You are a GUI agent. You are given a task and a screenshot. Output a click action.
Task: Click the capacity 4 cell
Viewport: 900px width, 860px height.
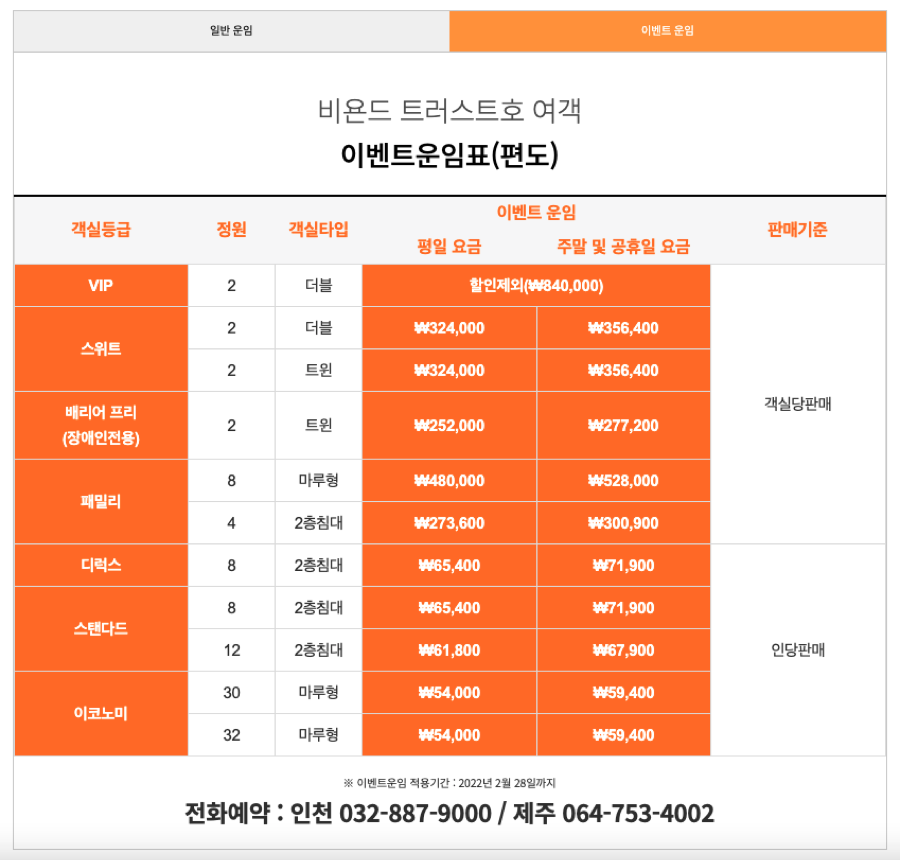tap(232, 523)
